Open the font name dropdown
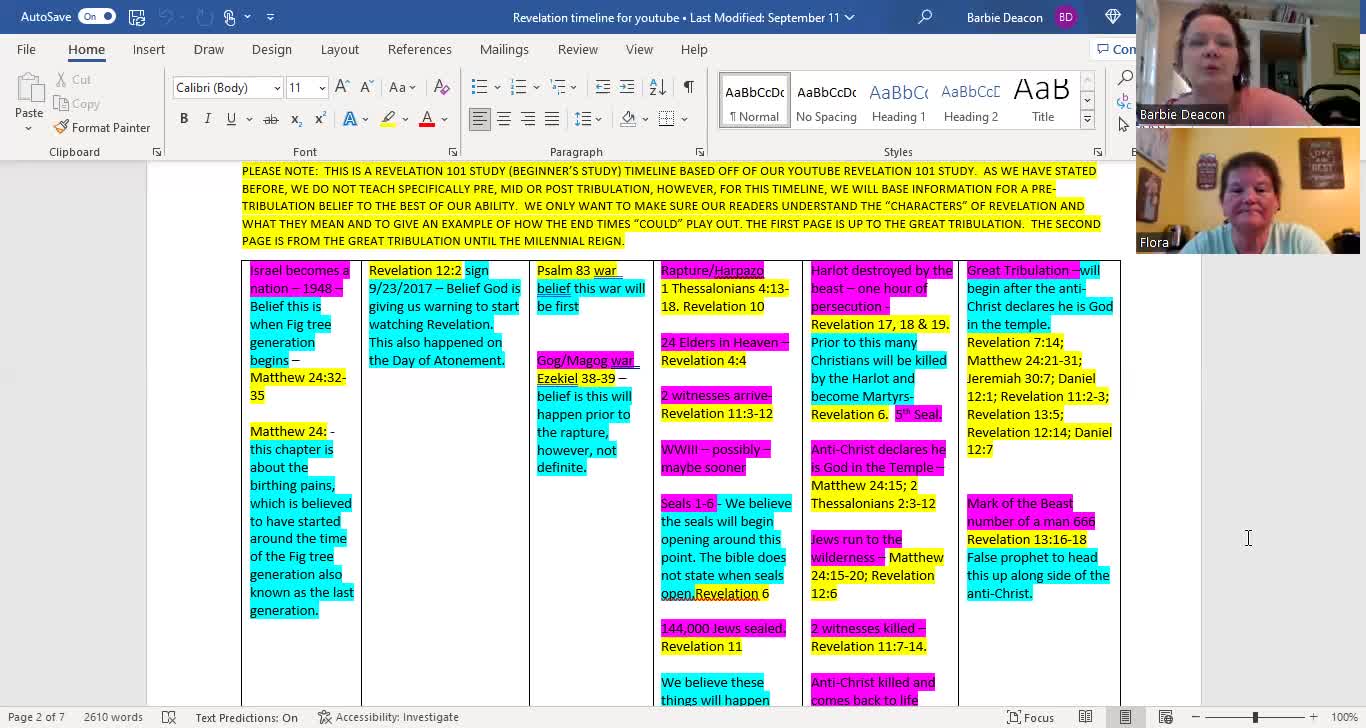 click(277, 88)
